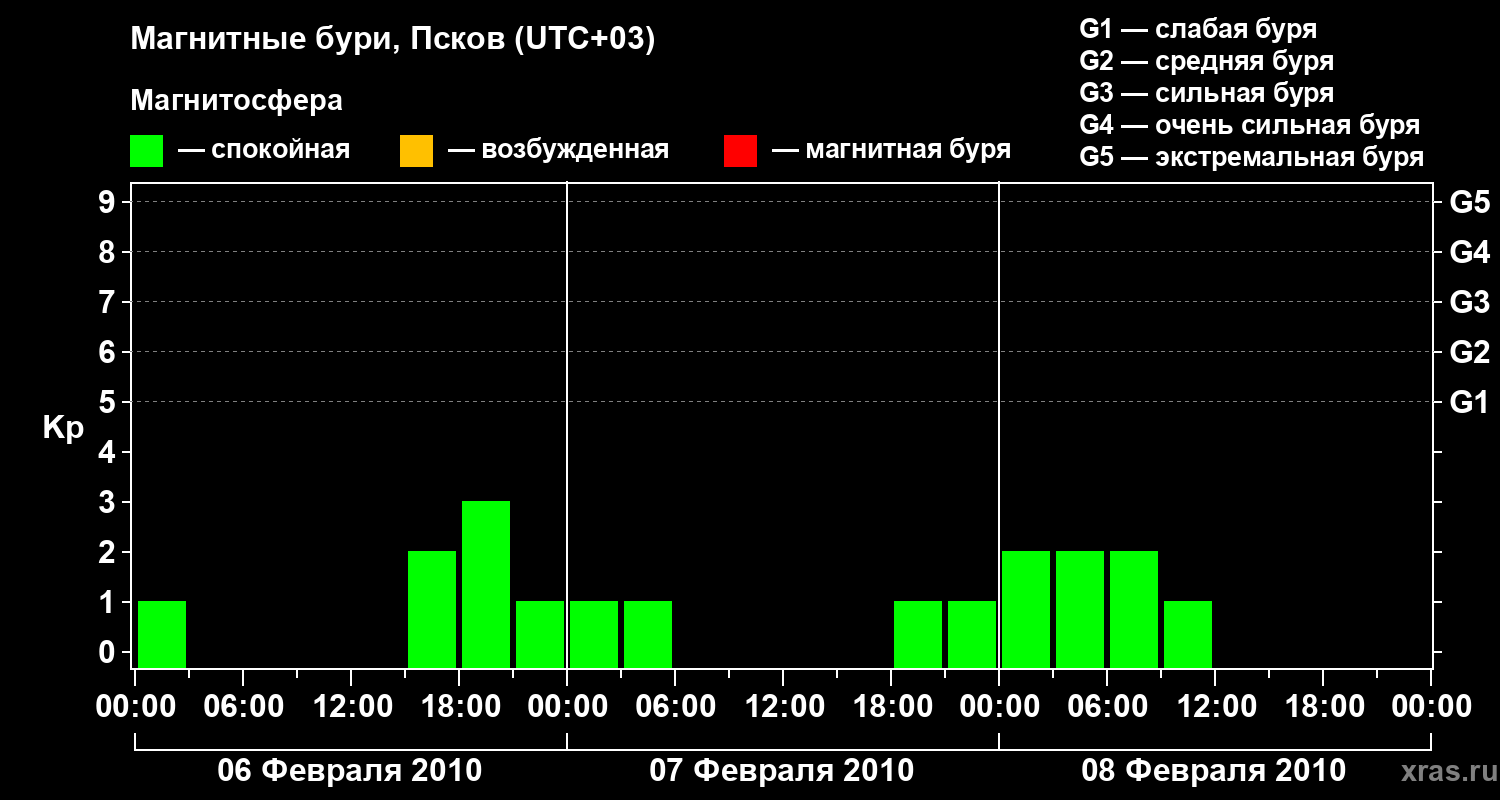Click the 'G1' label on right axis

[1469, 403]
